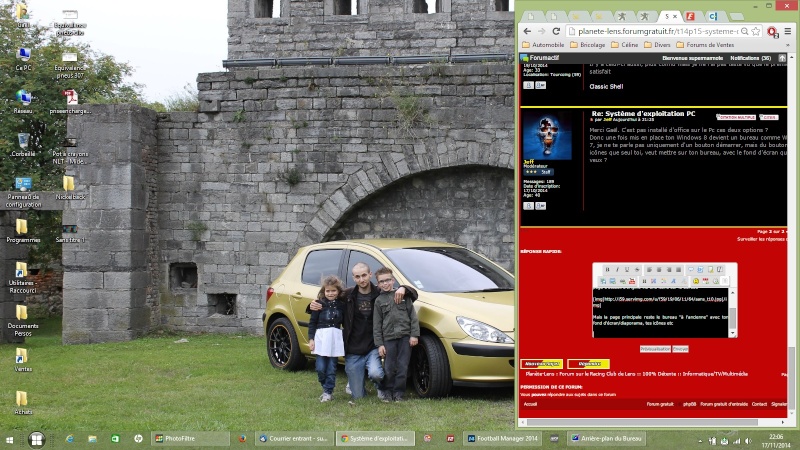The image size is (800, 450).
Task: Click the Citation multiple button
Action: (736, 117)
